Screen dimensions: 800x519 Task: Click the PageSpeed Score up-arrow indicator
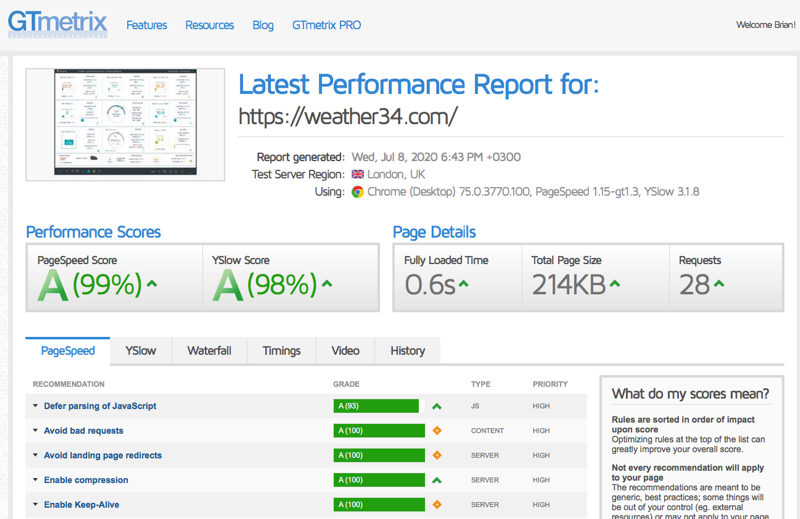point(152,284)
